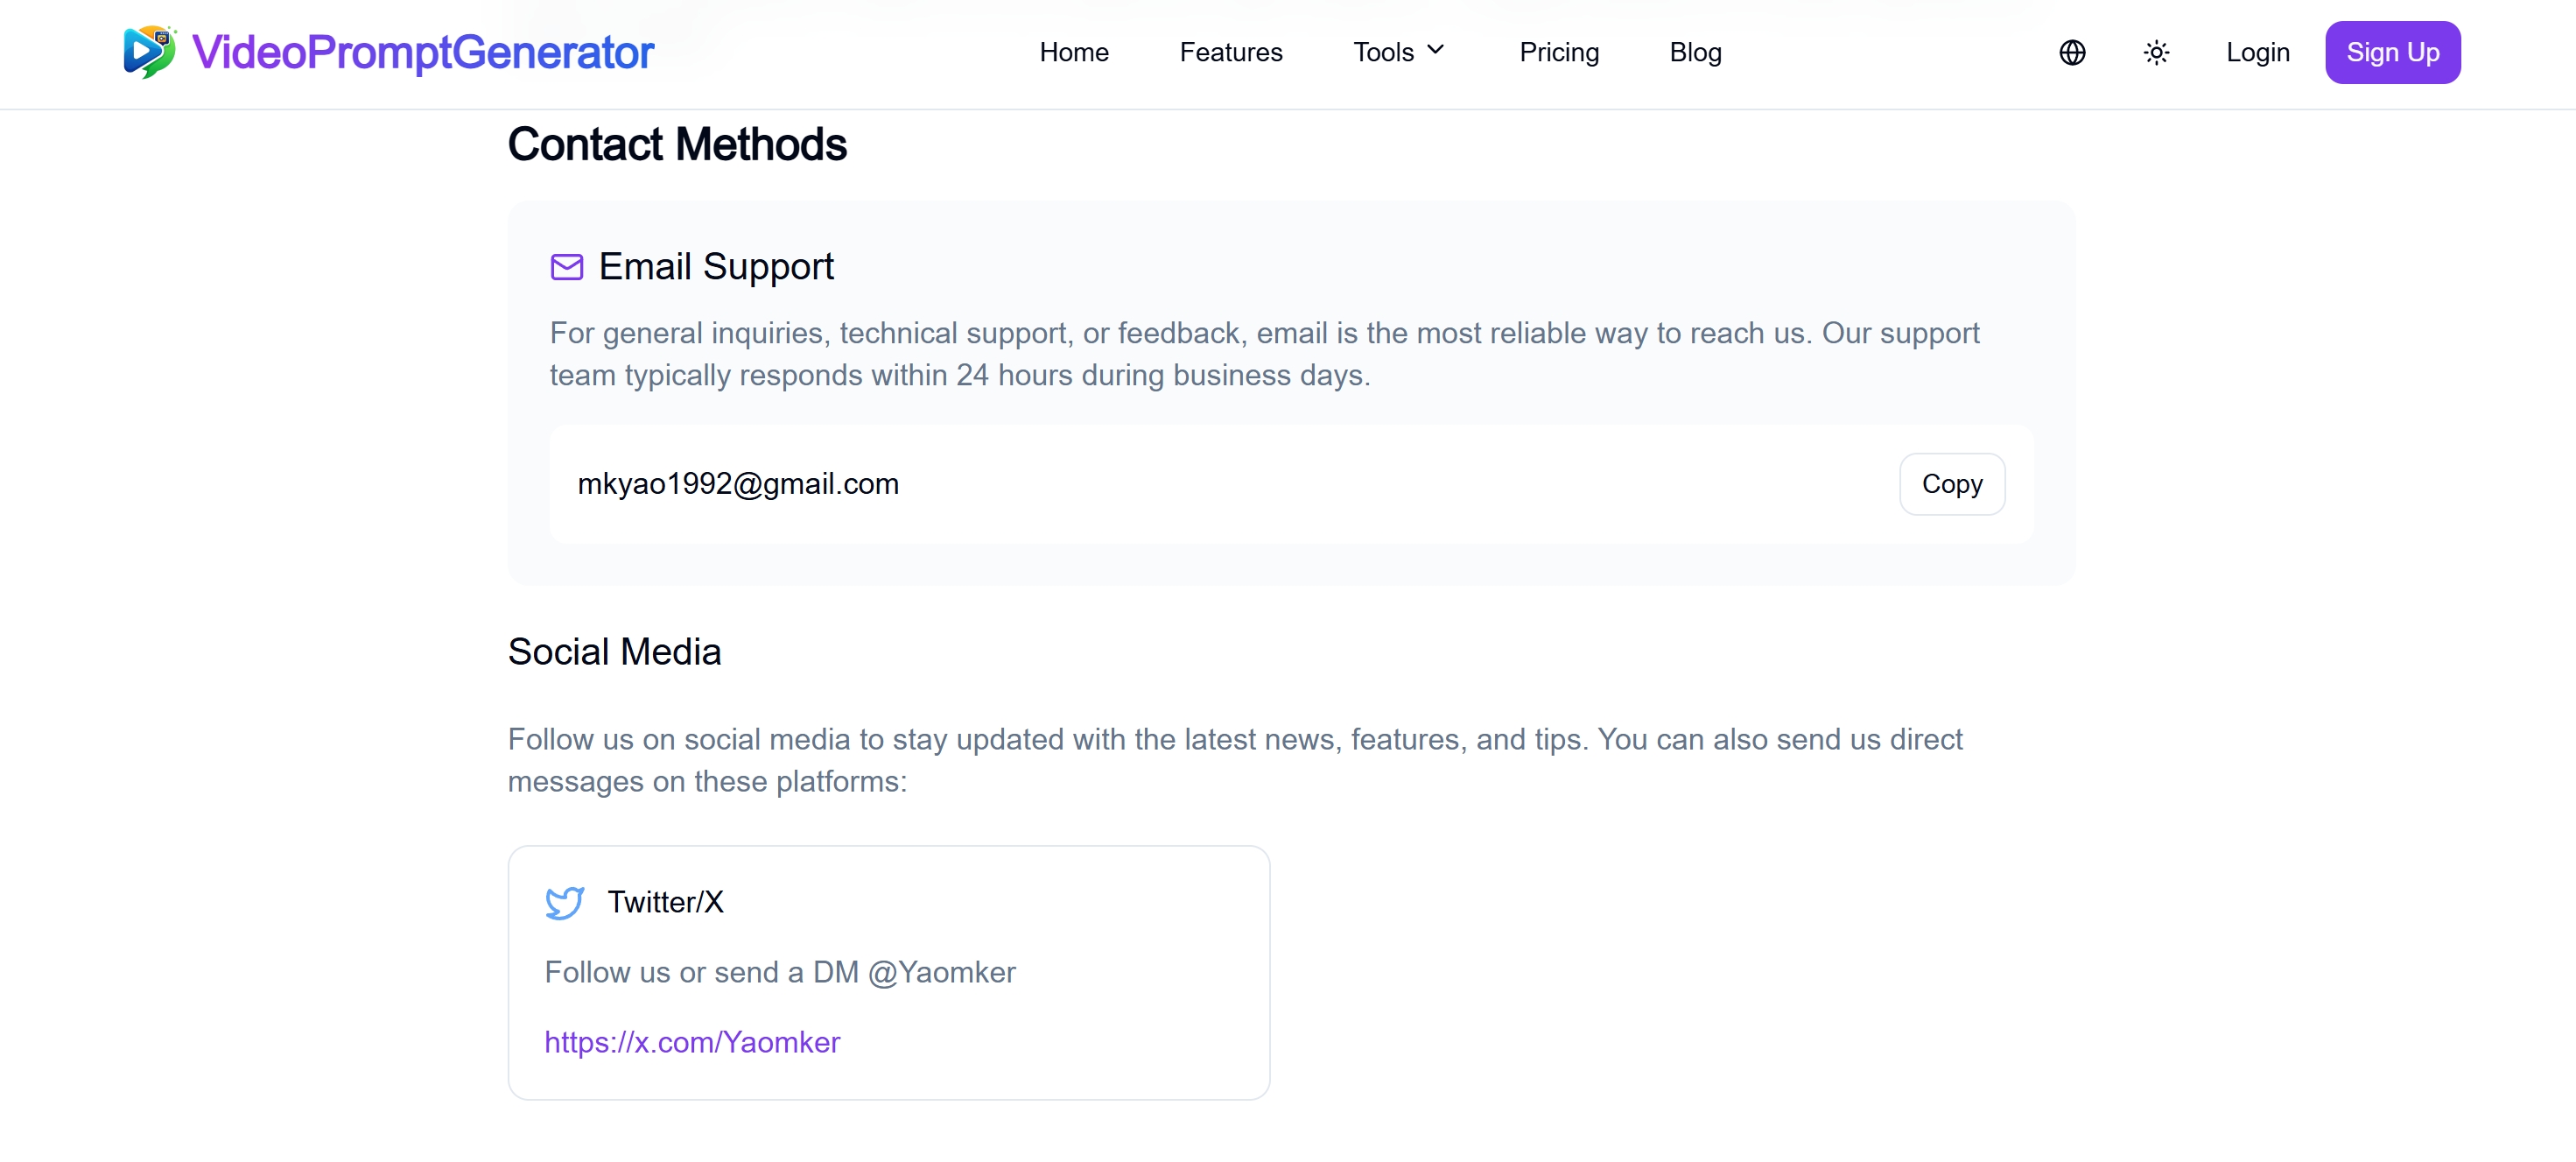The width and height of the screenshot is (2576, 1162).
Task: Open the https://x.com/Yaomker link
Action: [692, 1042]
